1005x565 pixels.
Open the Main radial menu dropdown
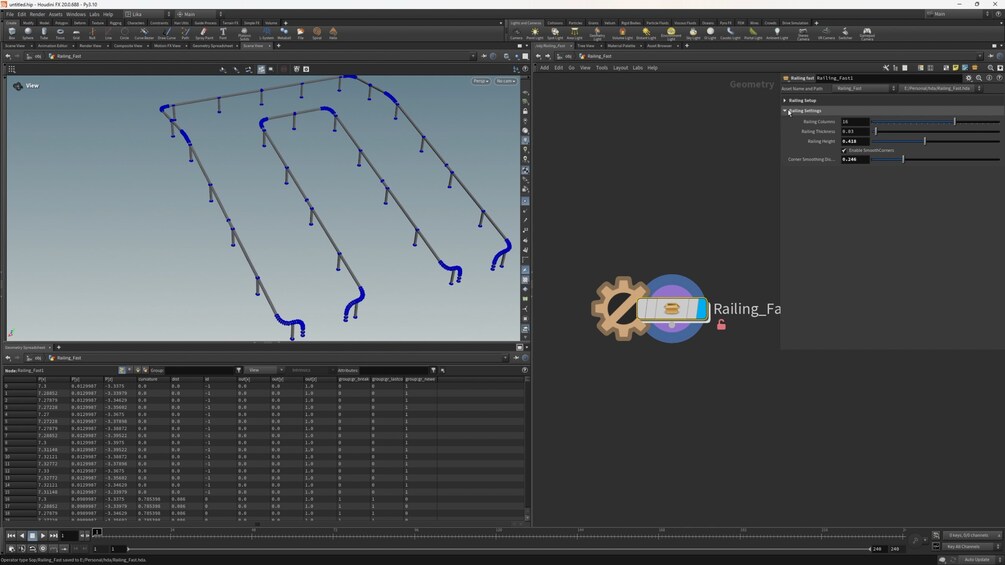[199, 14]
